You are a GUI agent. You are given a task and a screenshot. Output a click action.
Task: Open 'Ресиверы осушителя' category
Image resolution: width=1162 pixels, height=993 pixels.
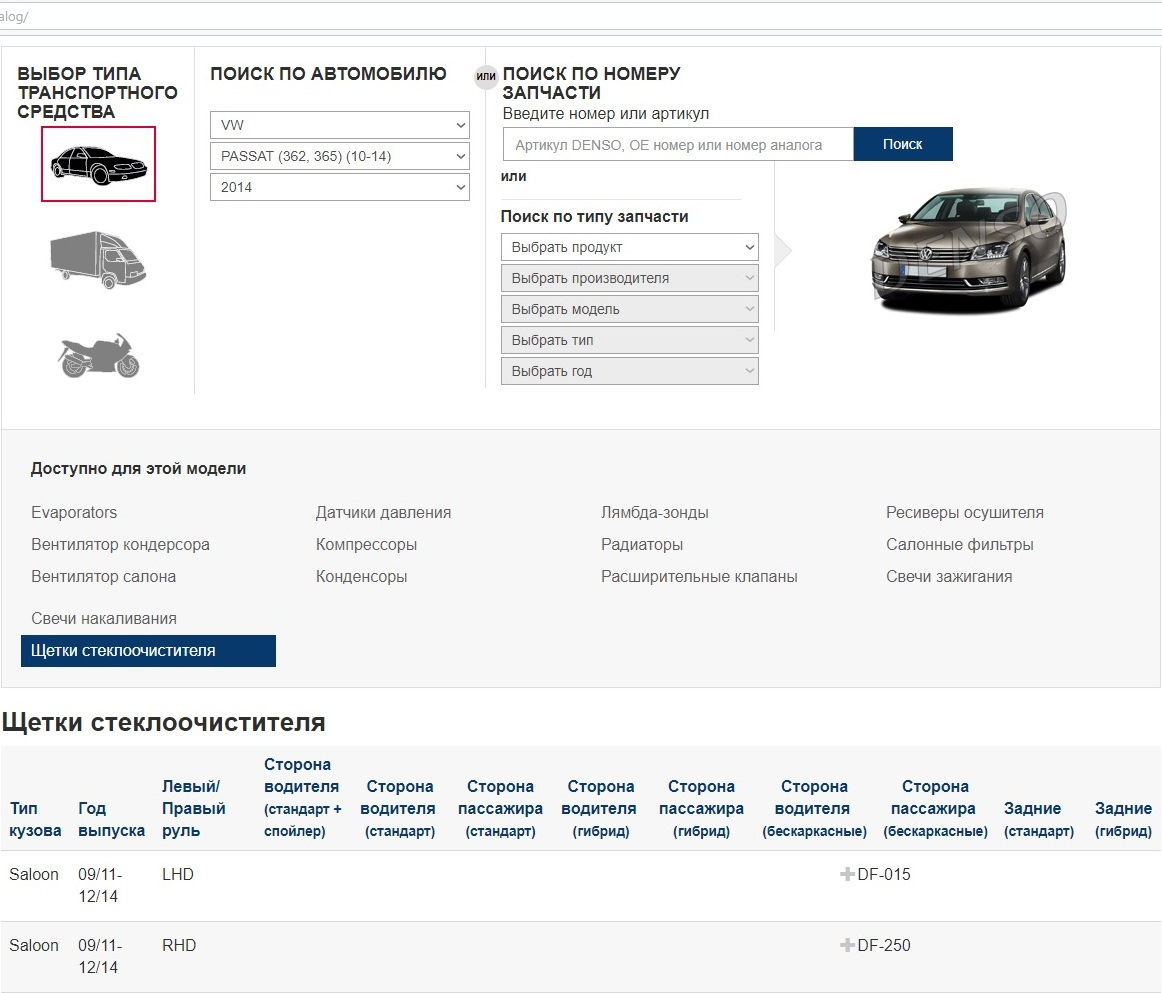coord(964,513)
